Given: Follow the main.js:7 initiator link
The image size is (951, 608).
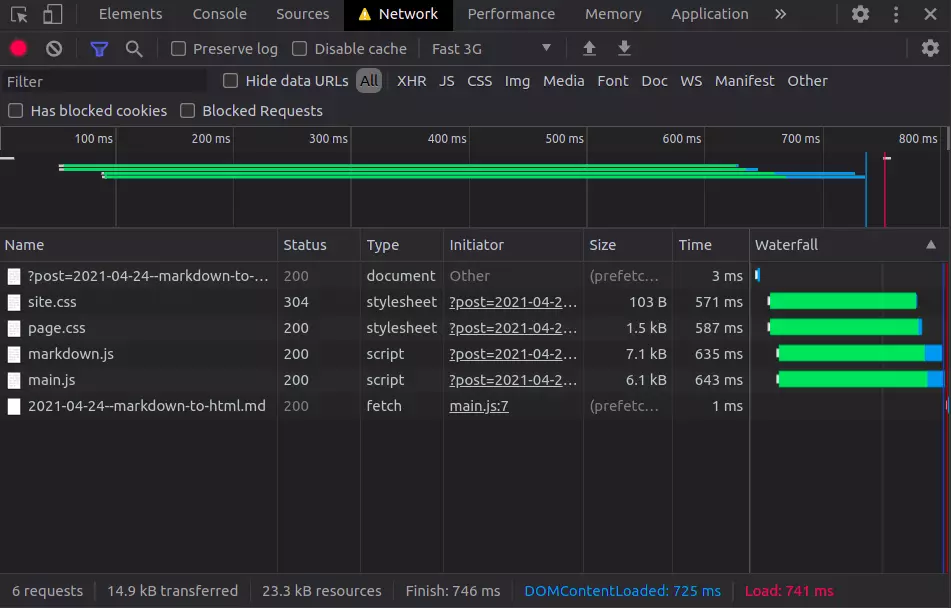Looking at the screenshot, I should tap(479, 406).
